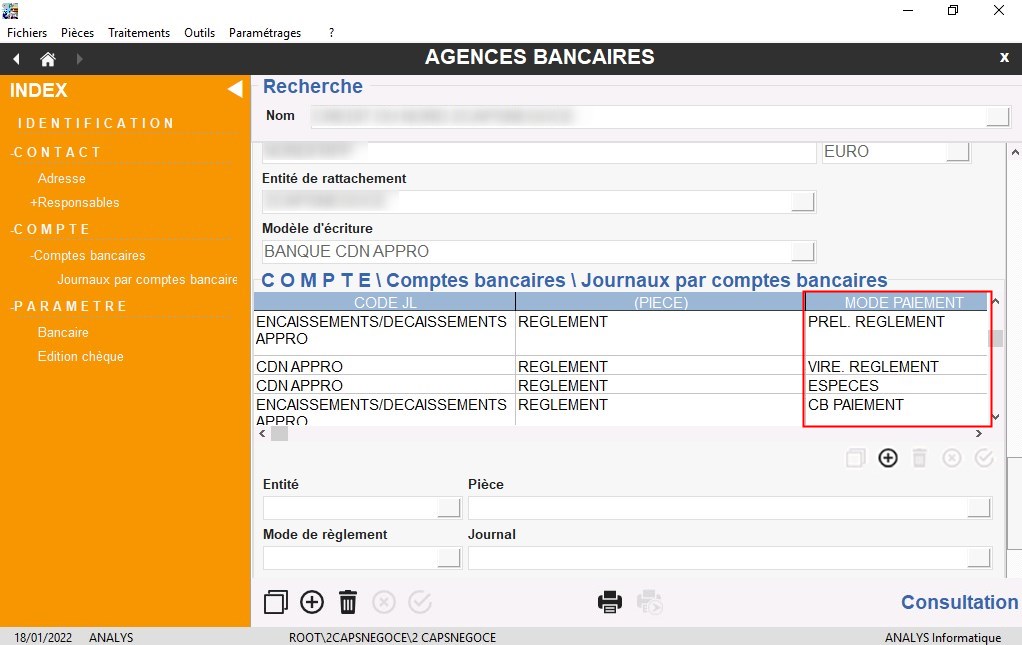The image size is (1022, 645).
Task: Open the EURO currency selector button
Action: tap(957, 152)
